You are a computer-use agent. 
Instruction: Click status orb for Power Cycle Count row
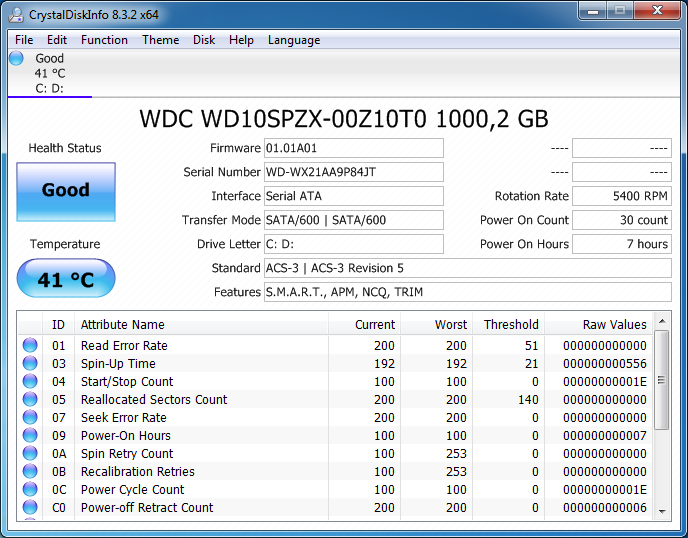point(30,489)
